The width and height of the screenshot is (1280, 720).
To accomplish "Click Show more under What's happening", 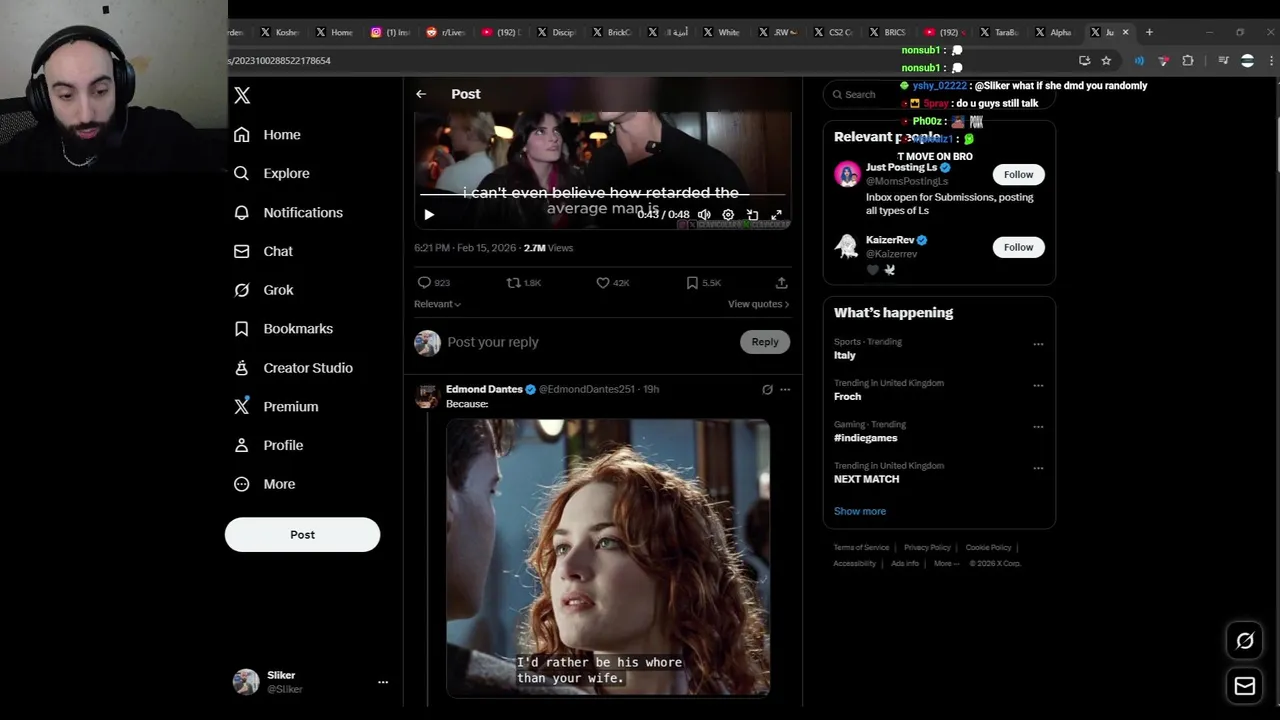I will [x=860, y=511].
